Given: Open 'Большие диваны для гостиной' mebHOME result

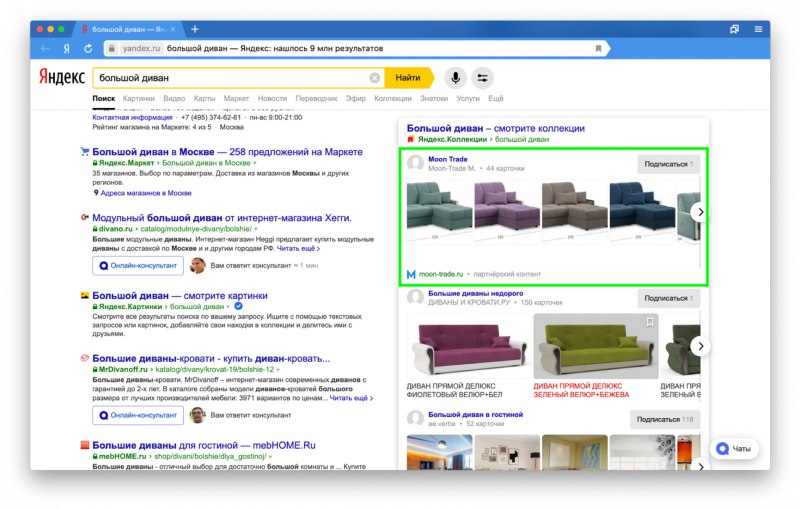Looking at the screenshot, I should tap(204, 445).
